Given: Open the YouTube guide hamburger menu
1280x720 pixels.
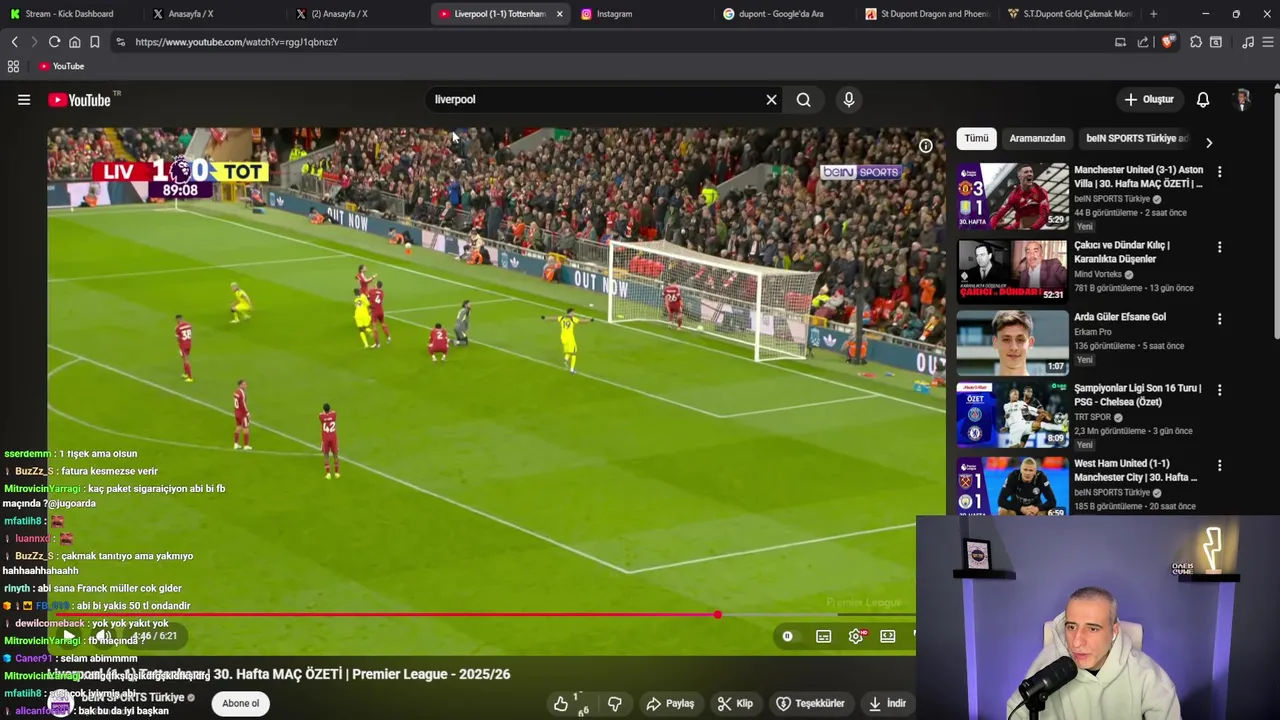Looking at the screenshot, I should point(24,100).
